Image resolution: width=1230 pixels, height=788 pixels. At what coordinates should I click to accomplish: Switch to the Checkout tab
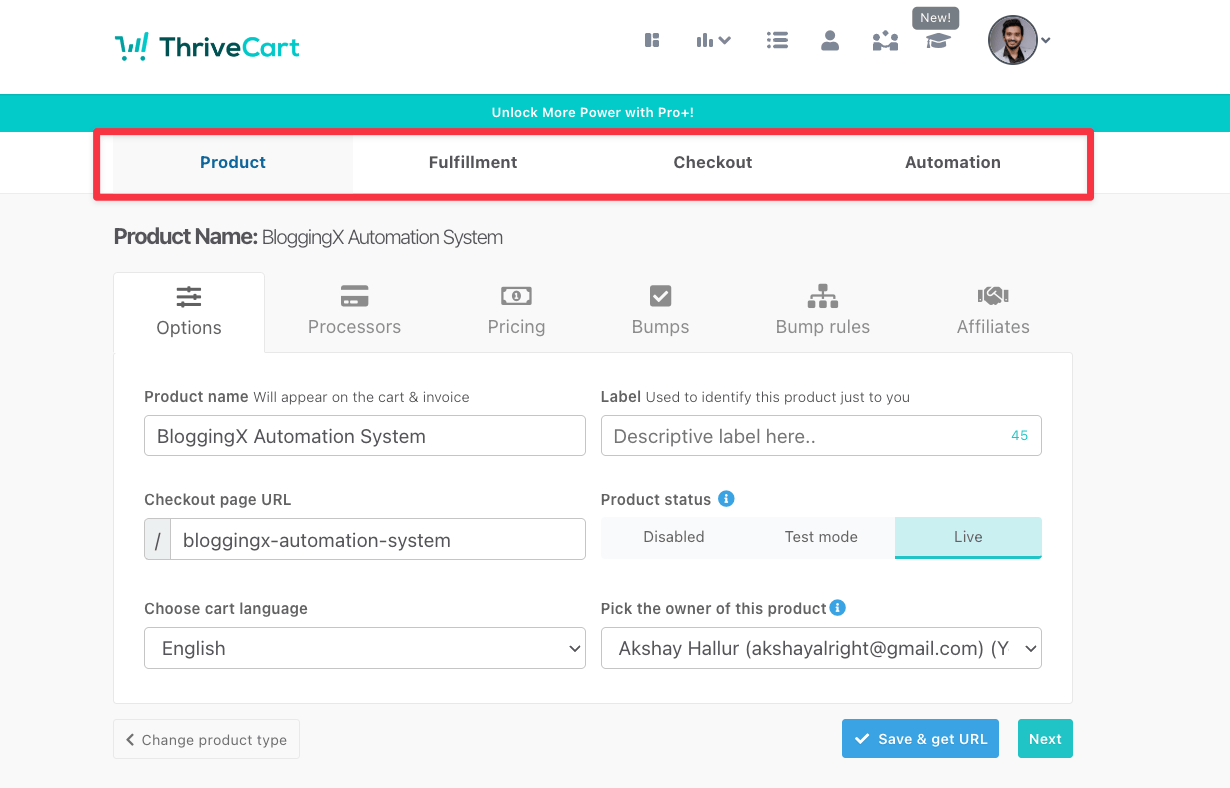[712, 162]
